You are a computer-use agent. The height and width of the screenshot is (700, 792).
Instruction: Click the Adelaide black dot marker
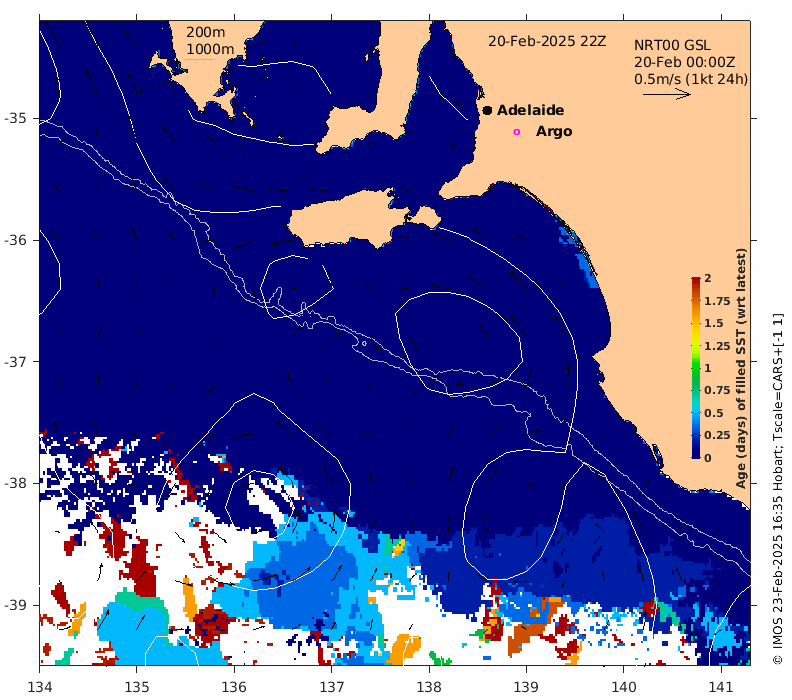[x=487, y=110]
